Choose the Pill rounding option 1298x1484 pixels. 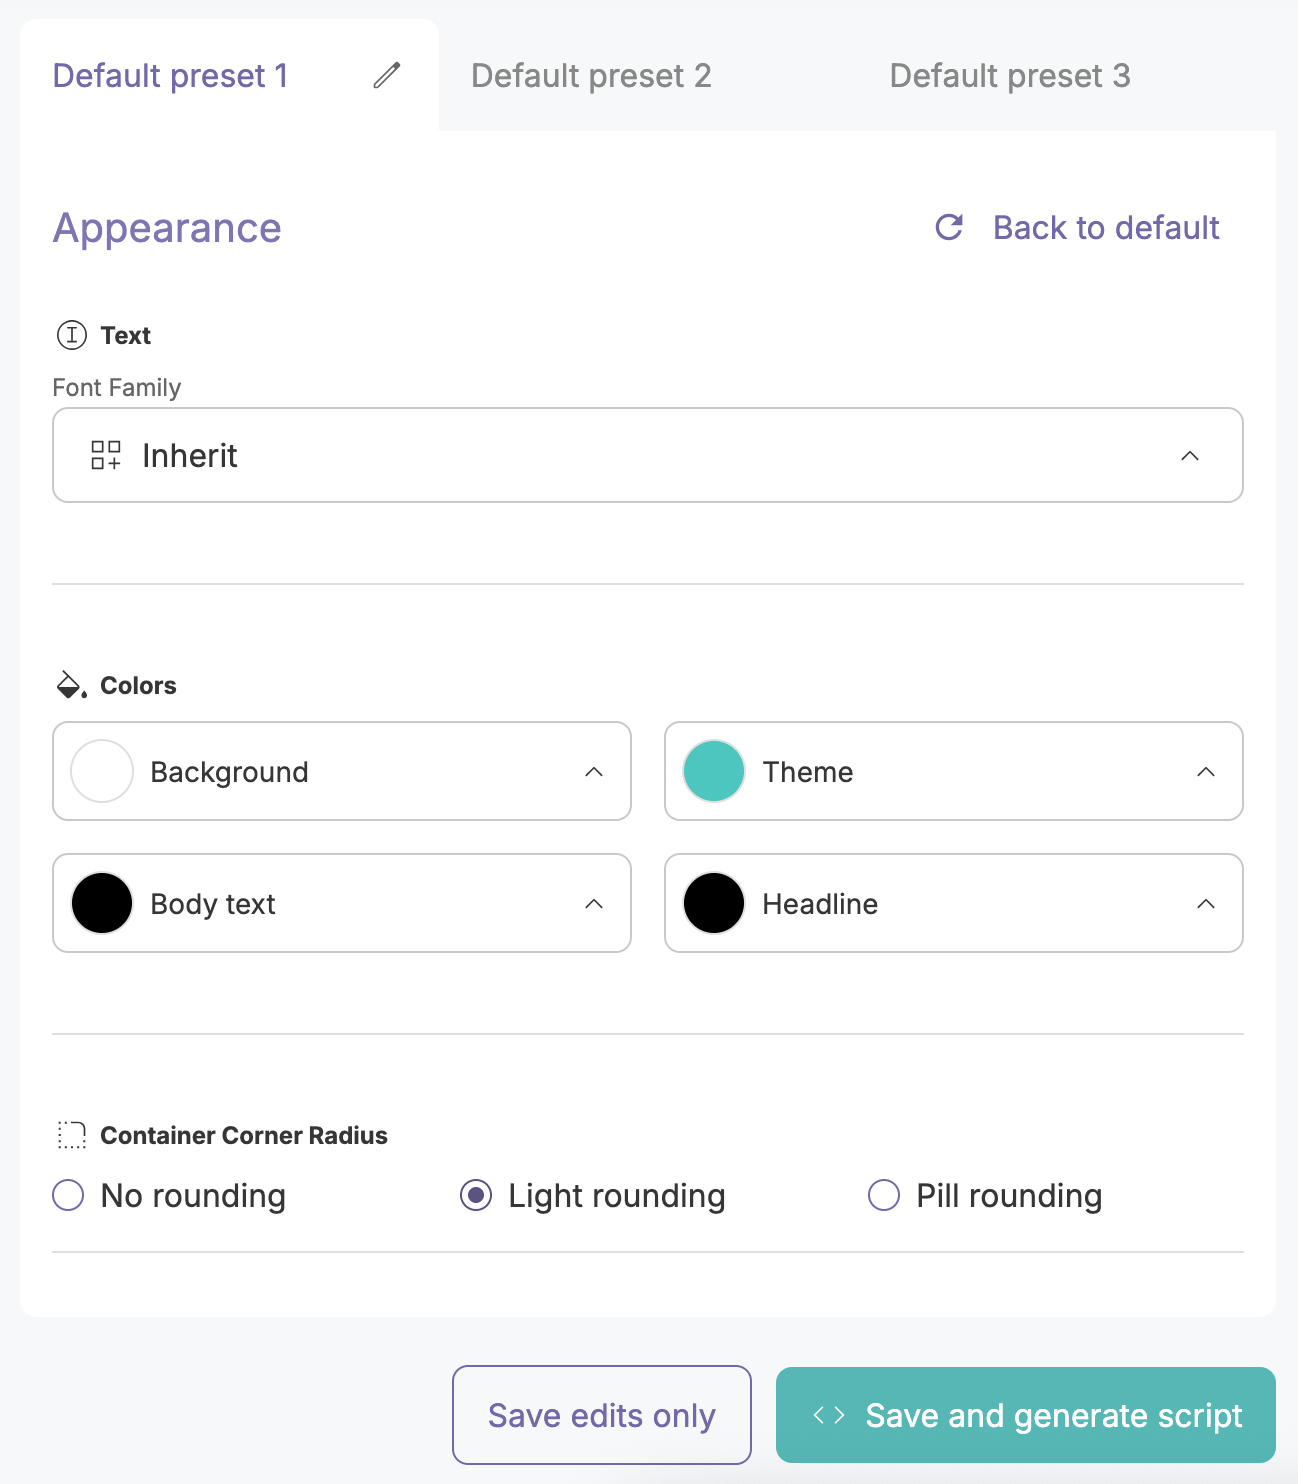[884, 1195]
